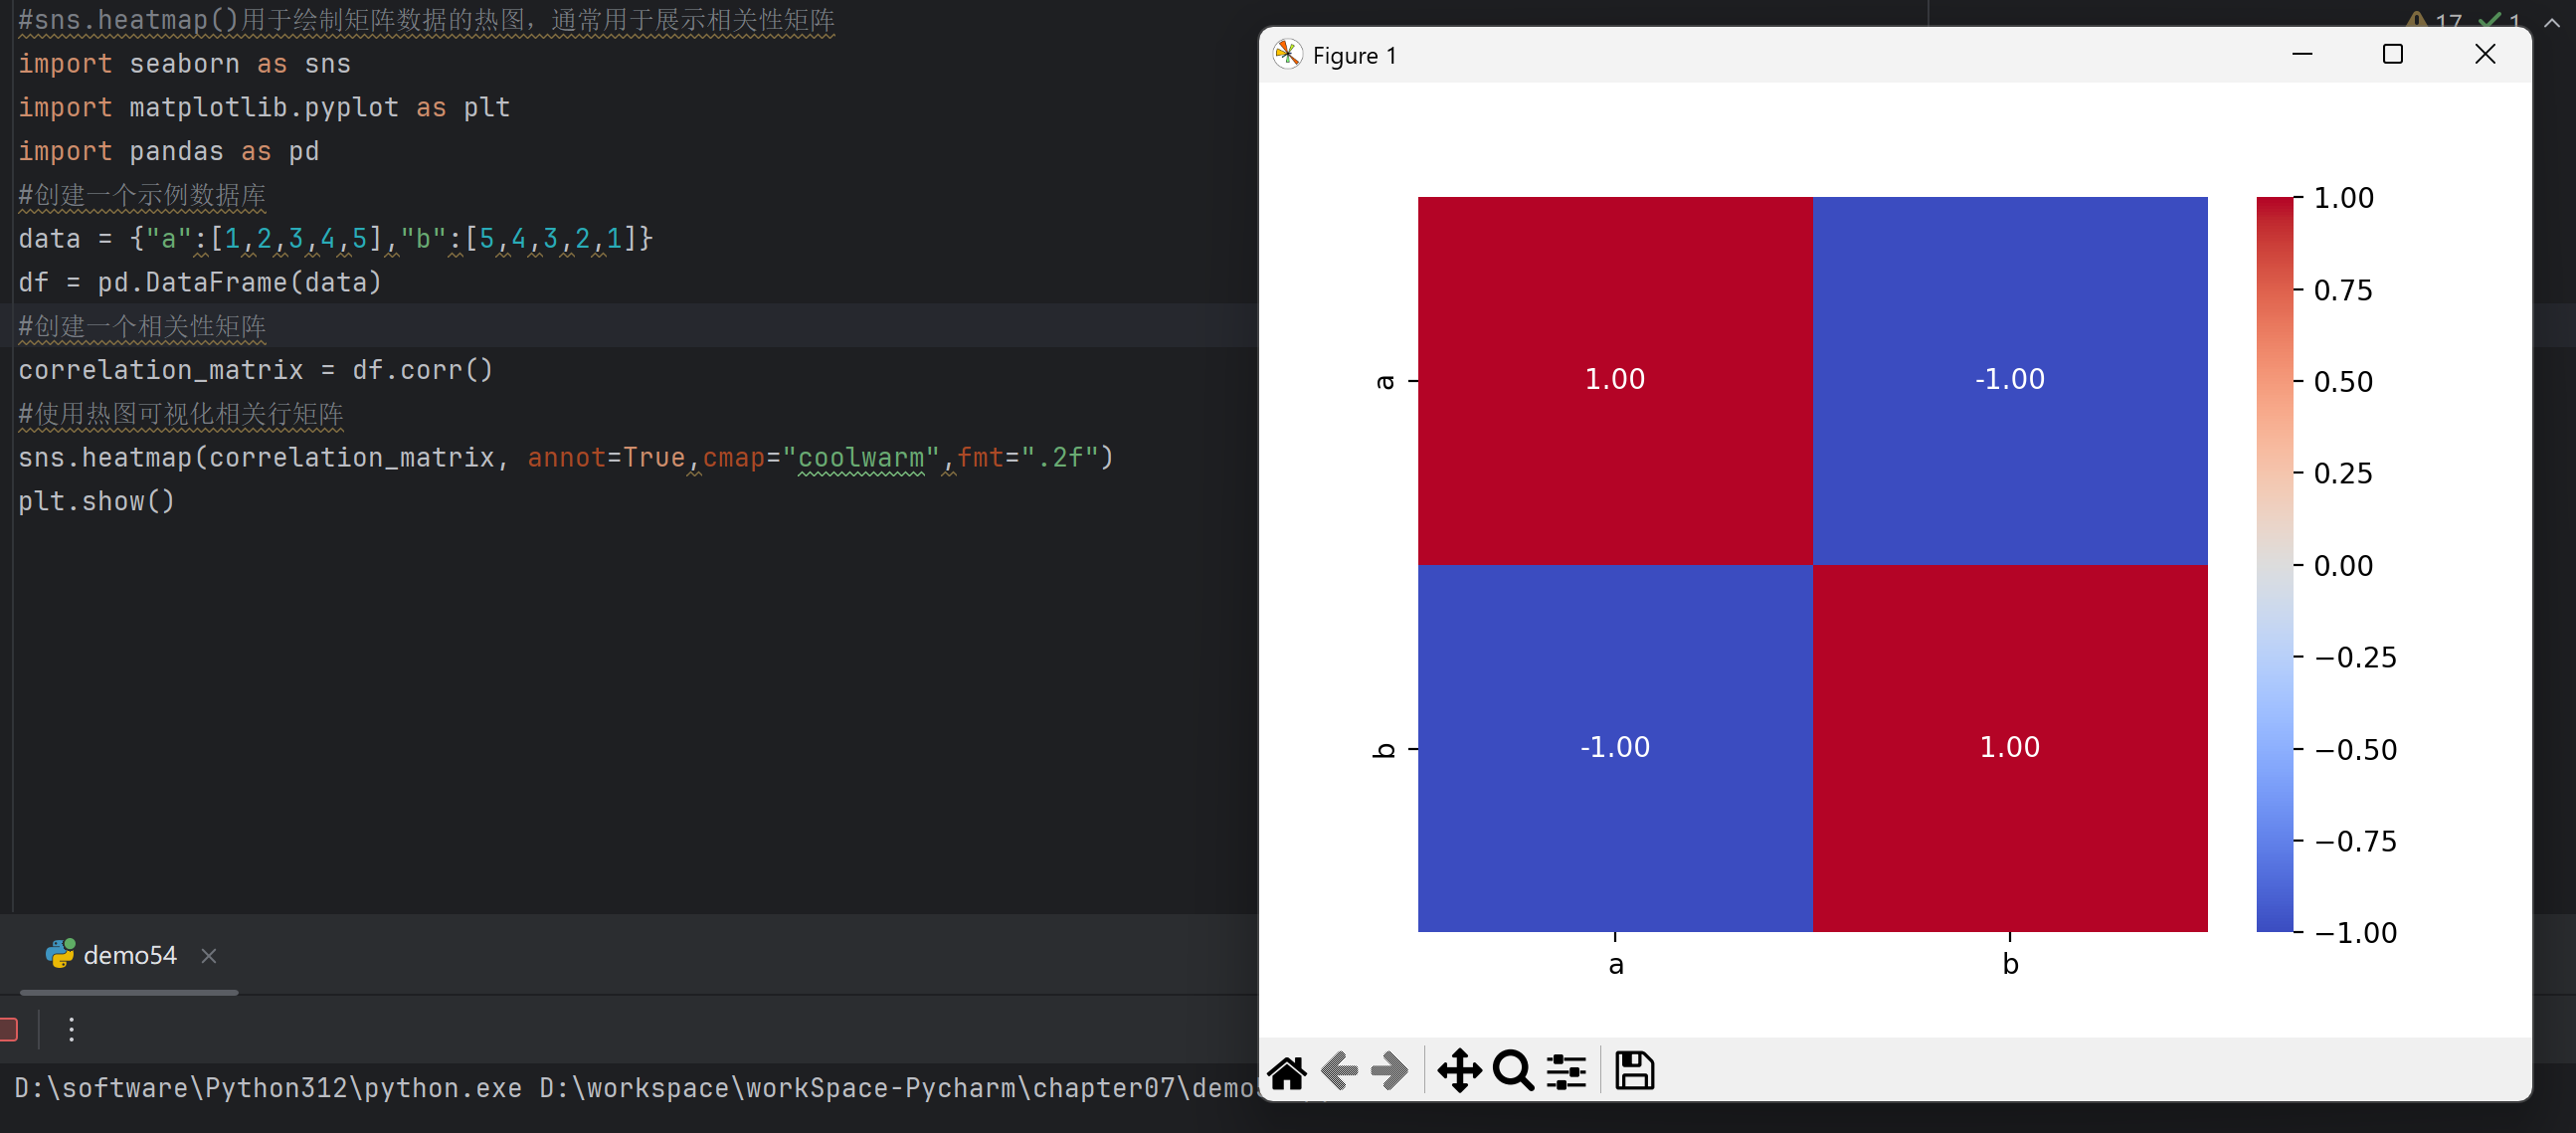Screen dimensions: 2576x1133
Task: Open Configure subplots sliders icon
Action: tap(1566, 1072)
